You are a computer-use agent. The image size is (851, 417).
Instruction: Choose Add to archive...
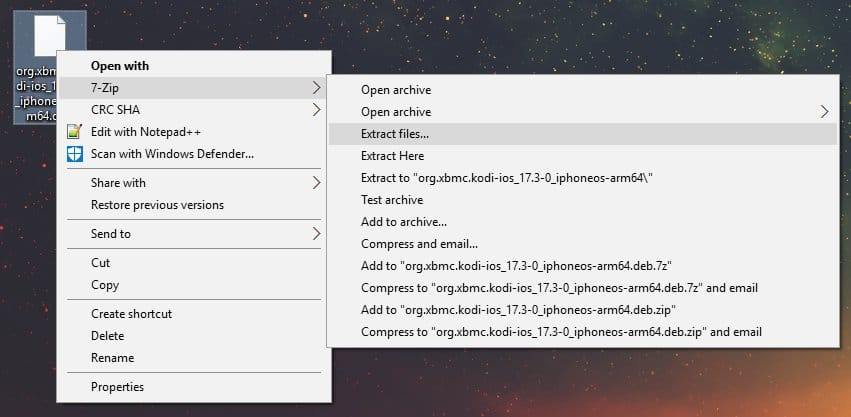(x=583, y=222)
